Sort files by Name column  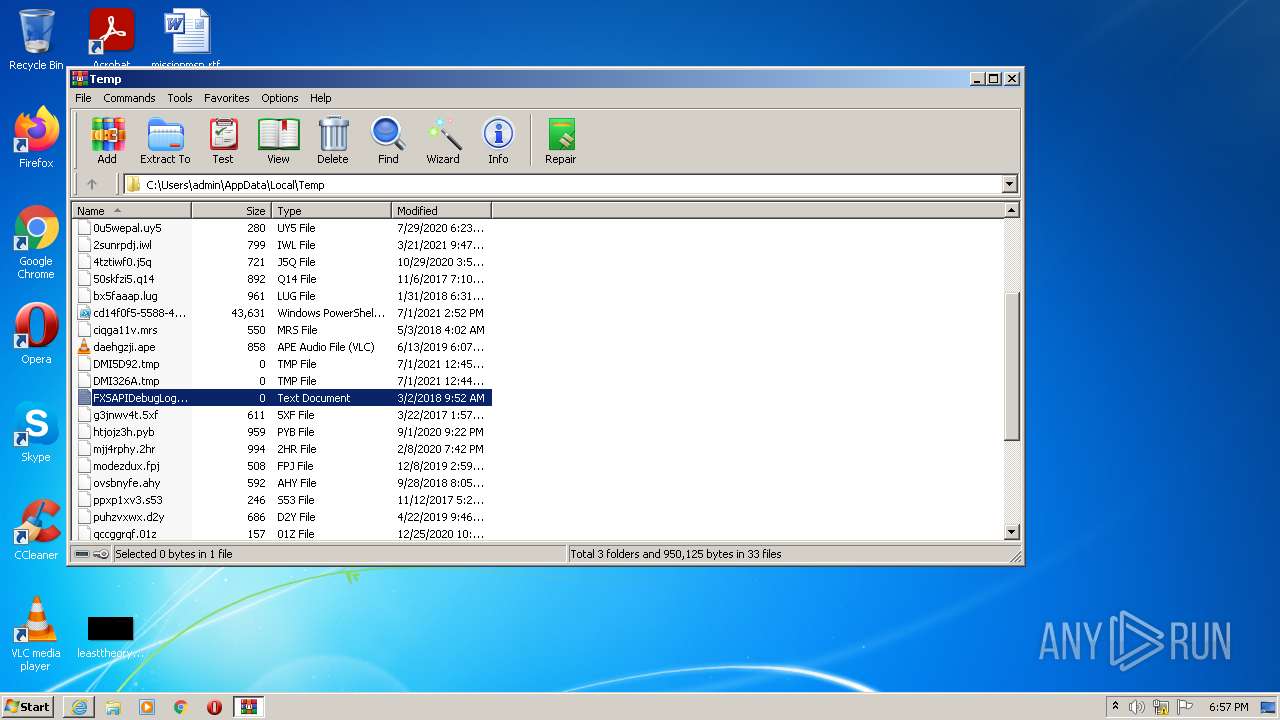tap(132, 210)
